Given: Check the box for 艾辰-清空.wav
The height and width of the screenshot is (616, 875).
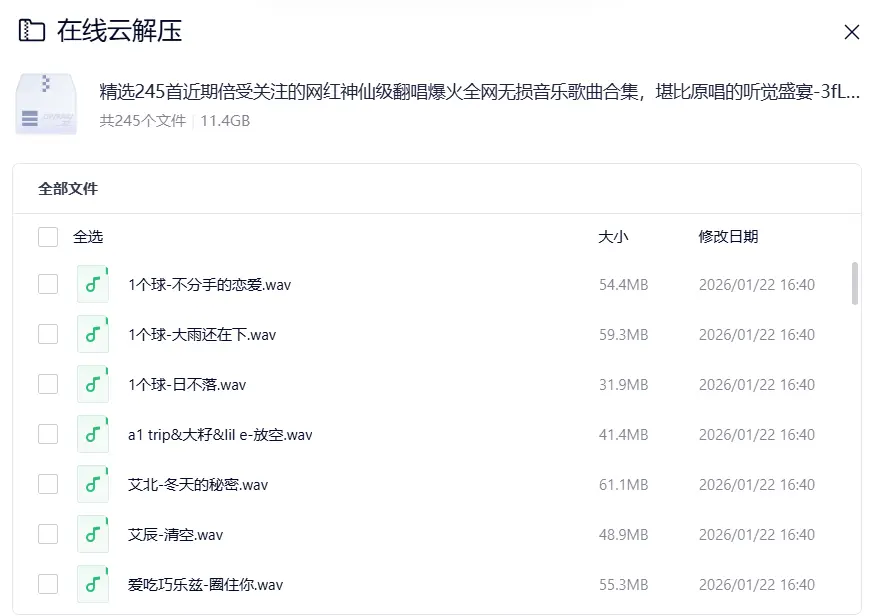Looking at the screenshot, I should (47, 534).
